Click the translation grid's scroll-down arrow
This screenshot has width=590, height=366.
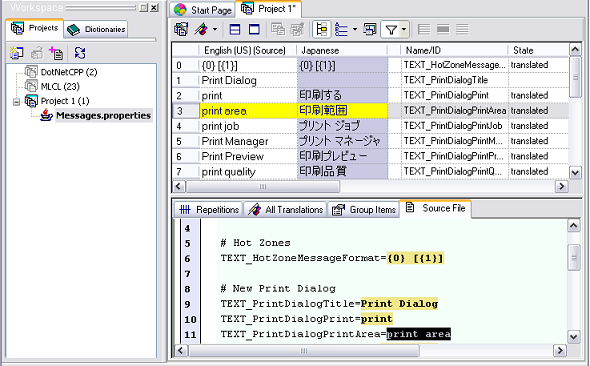(575, 173)
